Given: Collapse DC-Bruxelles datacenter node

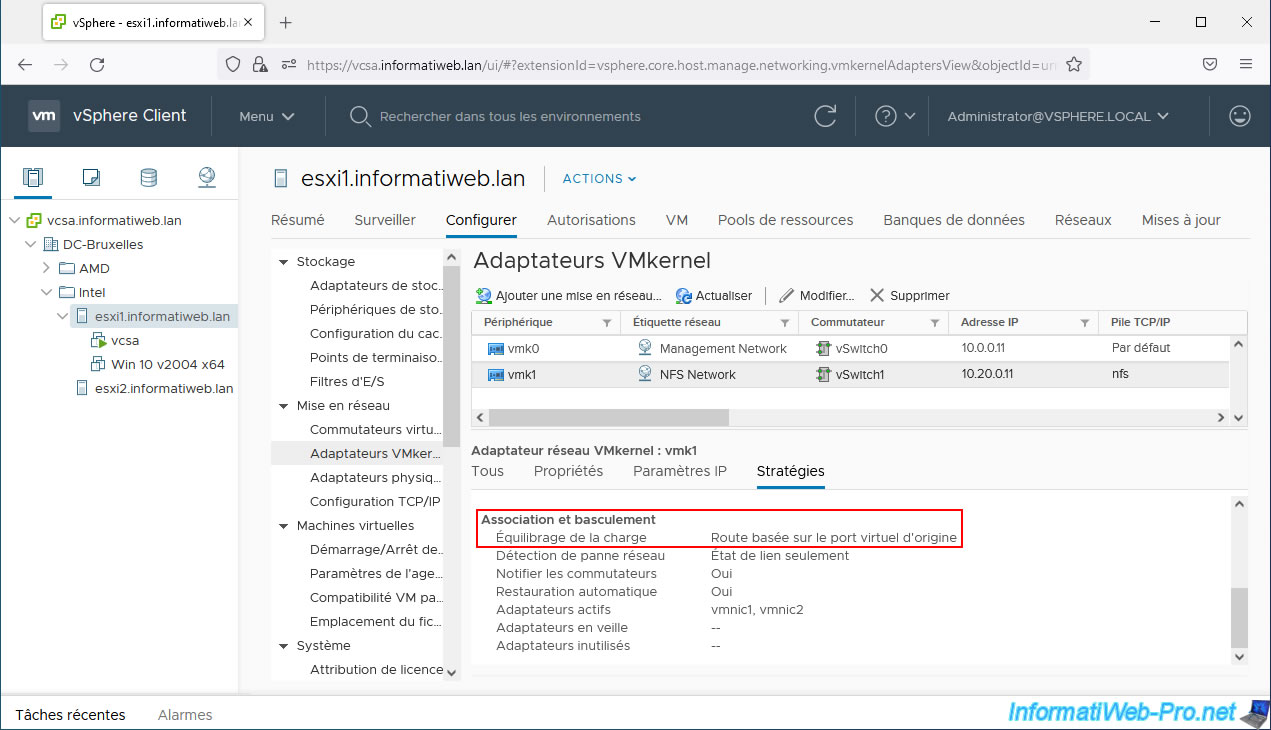Looking at the screenshot, I should pos(30,245).
